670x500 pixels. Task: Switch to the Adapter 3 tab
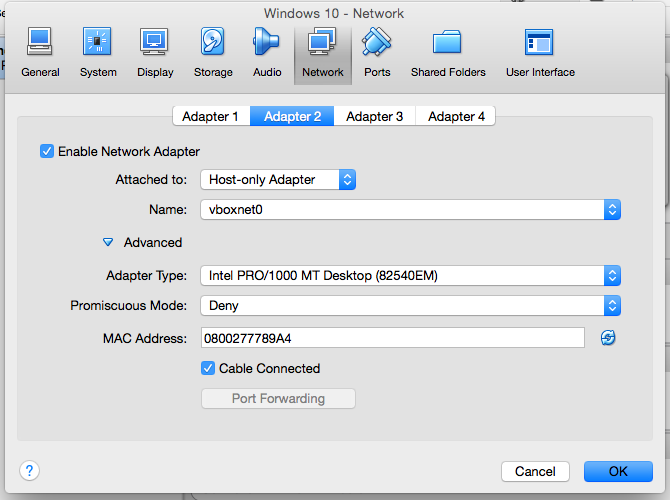[374, 116]
